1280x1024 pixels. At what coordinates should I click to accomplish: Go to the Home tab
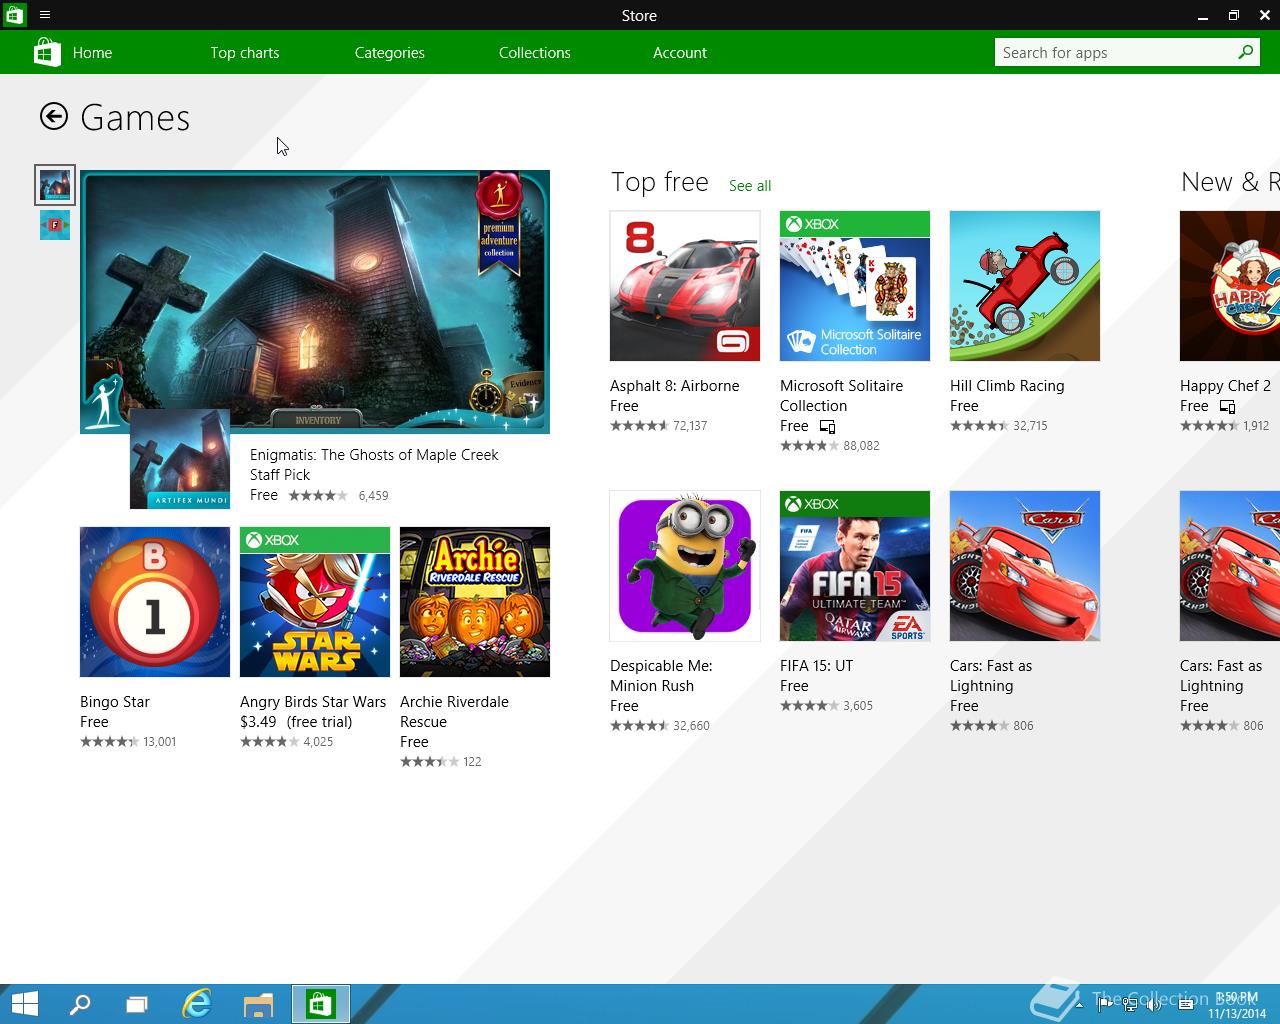pyautogui.click(x=92, y=52)
